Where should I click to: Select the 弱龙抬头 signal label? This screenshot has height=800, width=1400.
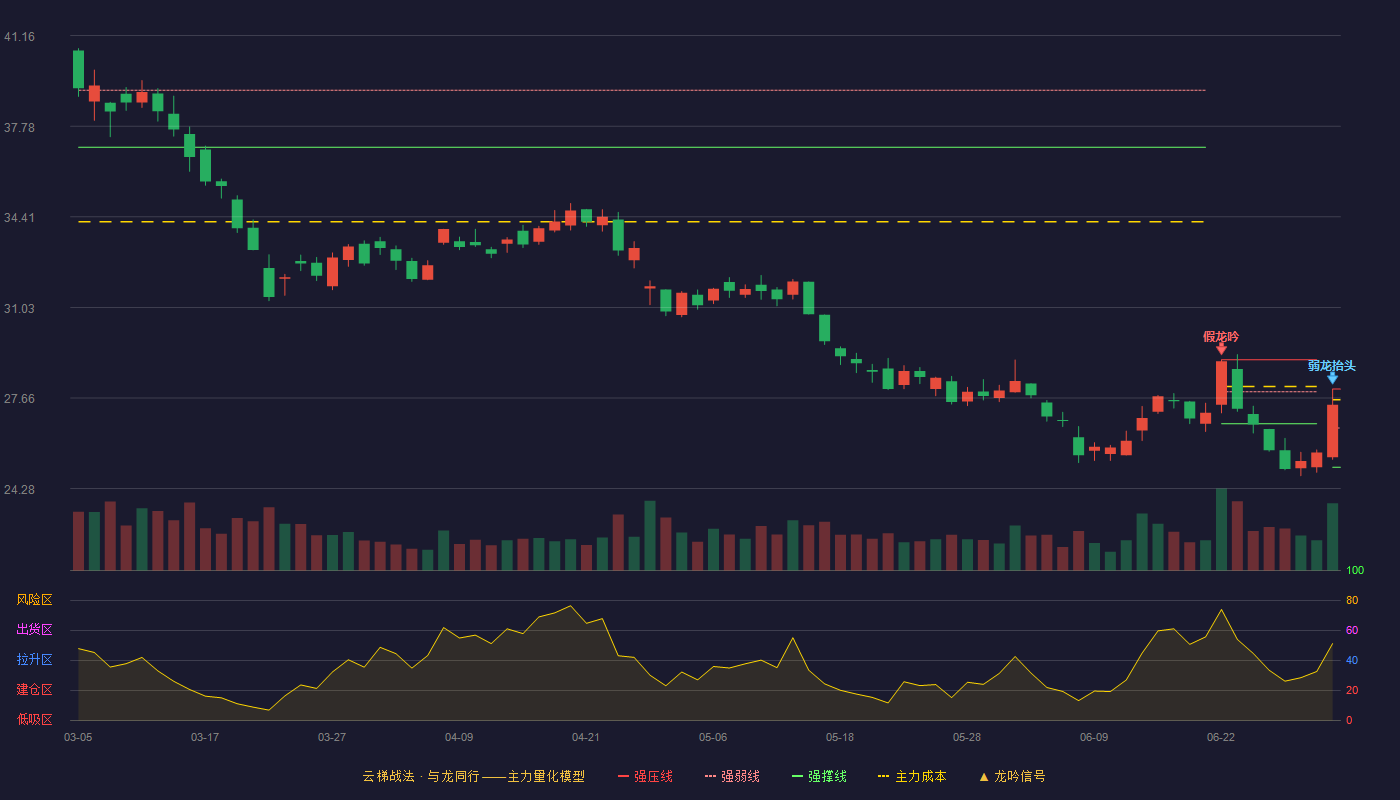(x=1332, y=365)
